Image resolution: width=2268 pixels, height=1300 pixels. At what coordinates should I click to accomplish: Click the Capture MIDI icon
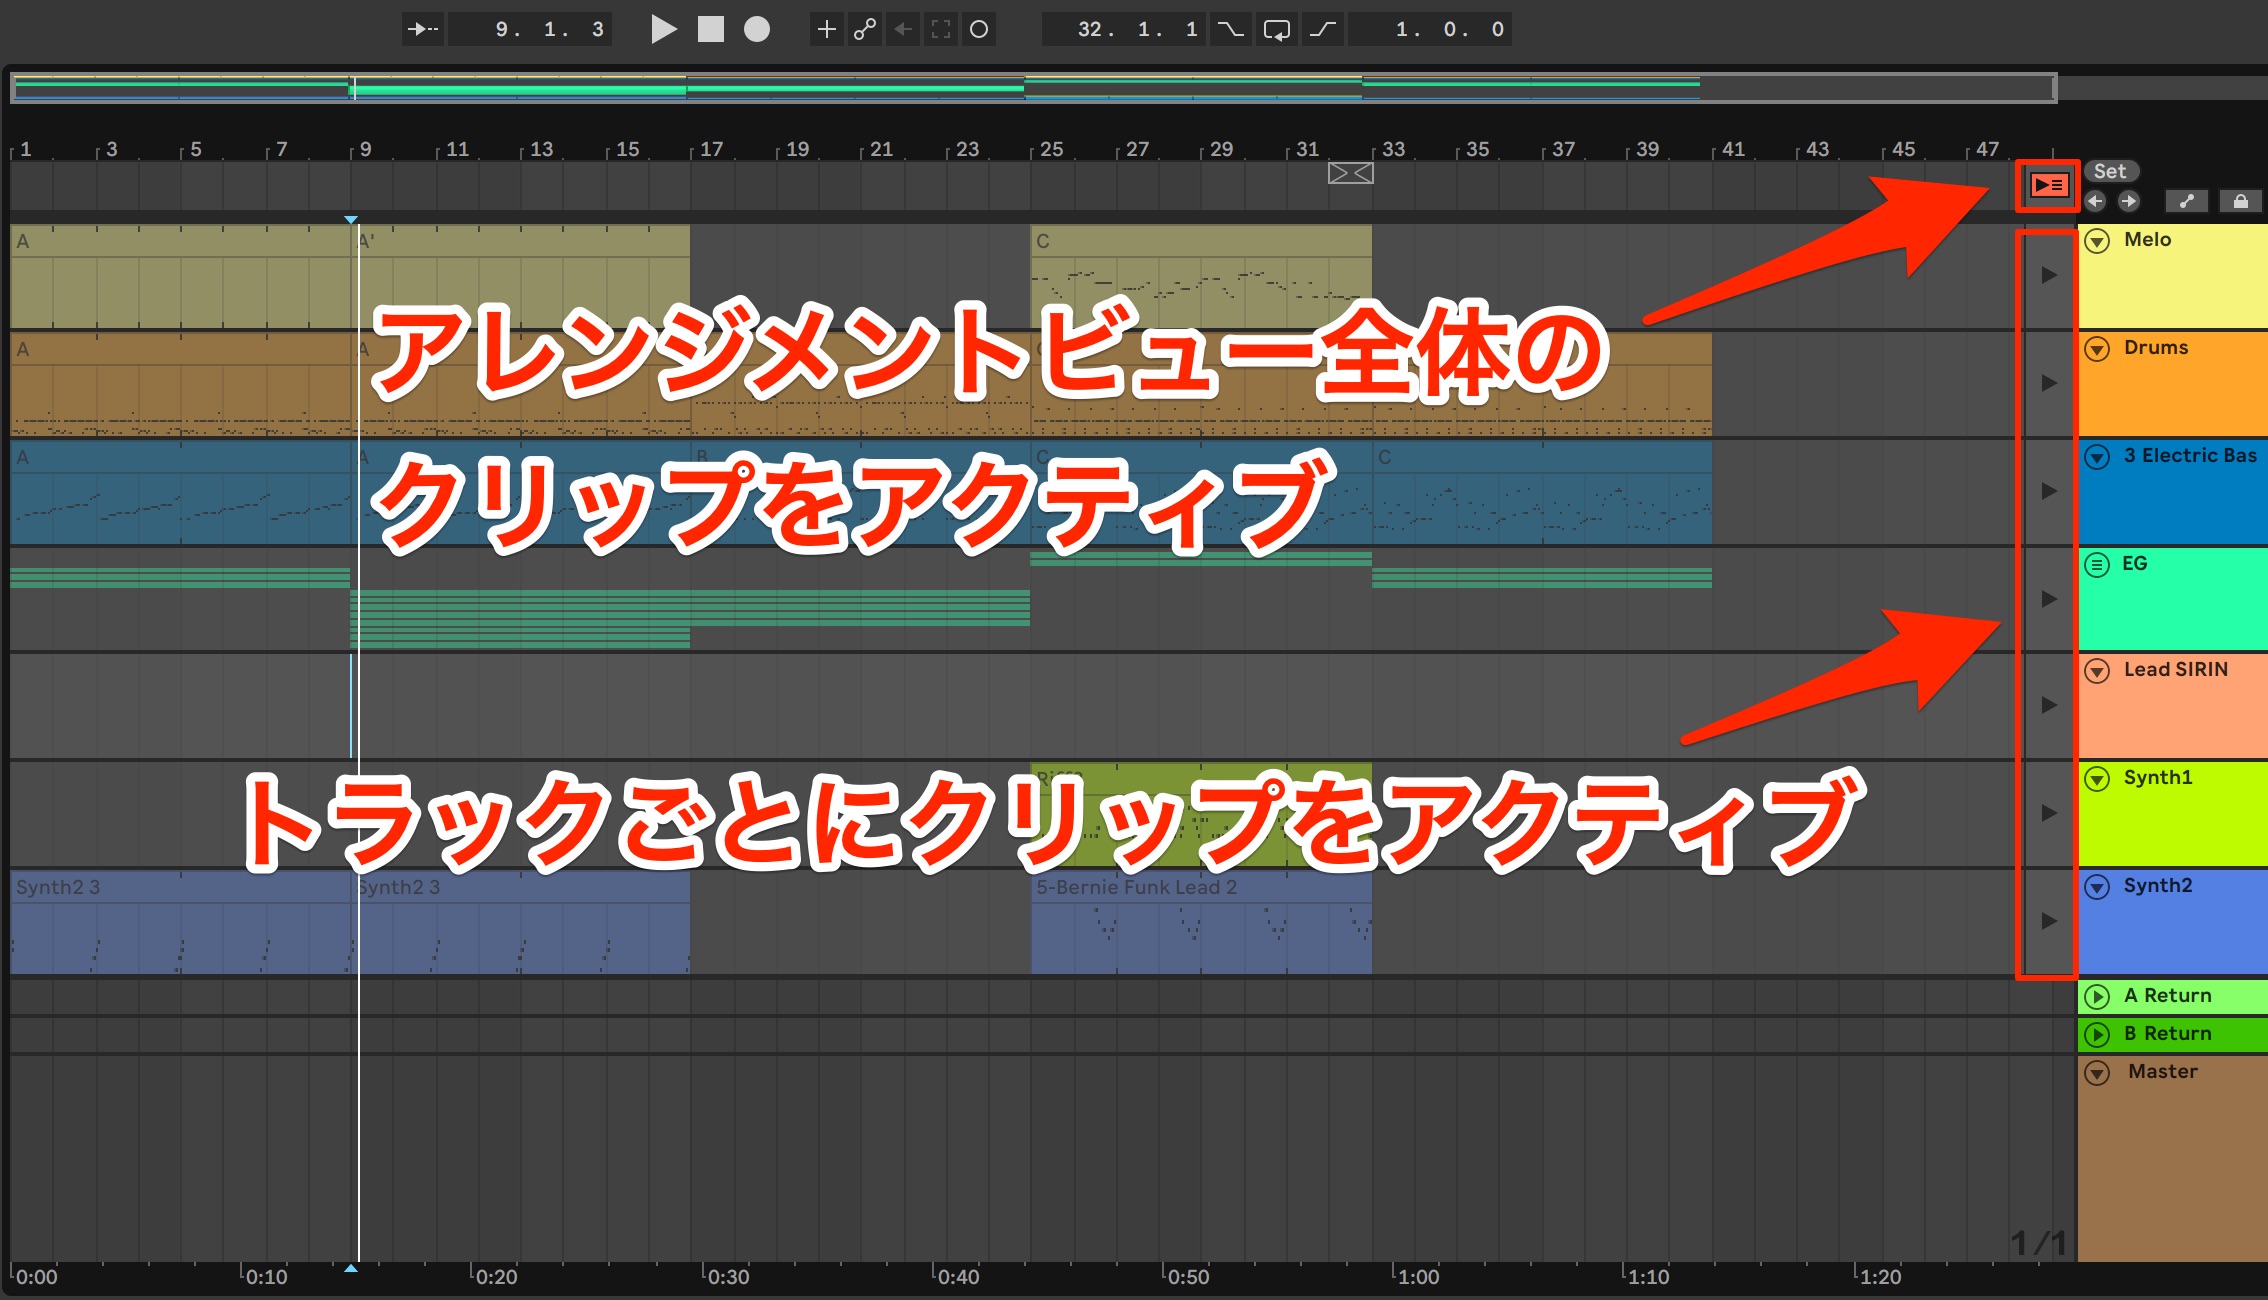coord(940,29)
